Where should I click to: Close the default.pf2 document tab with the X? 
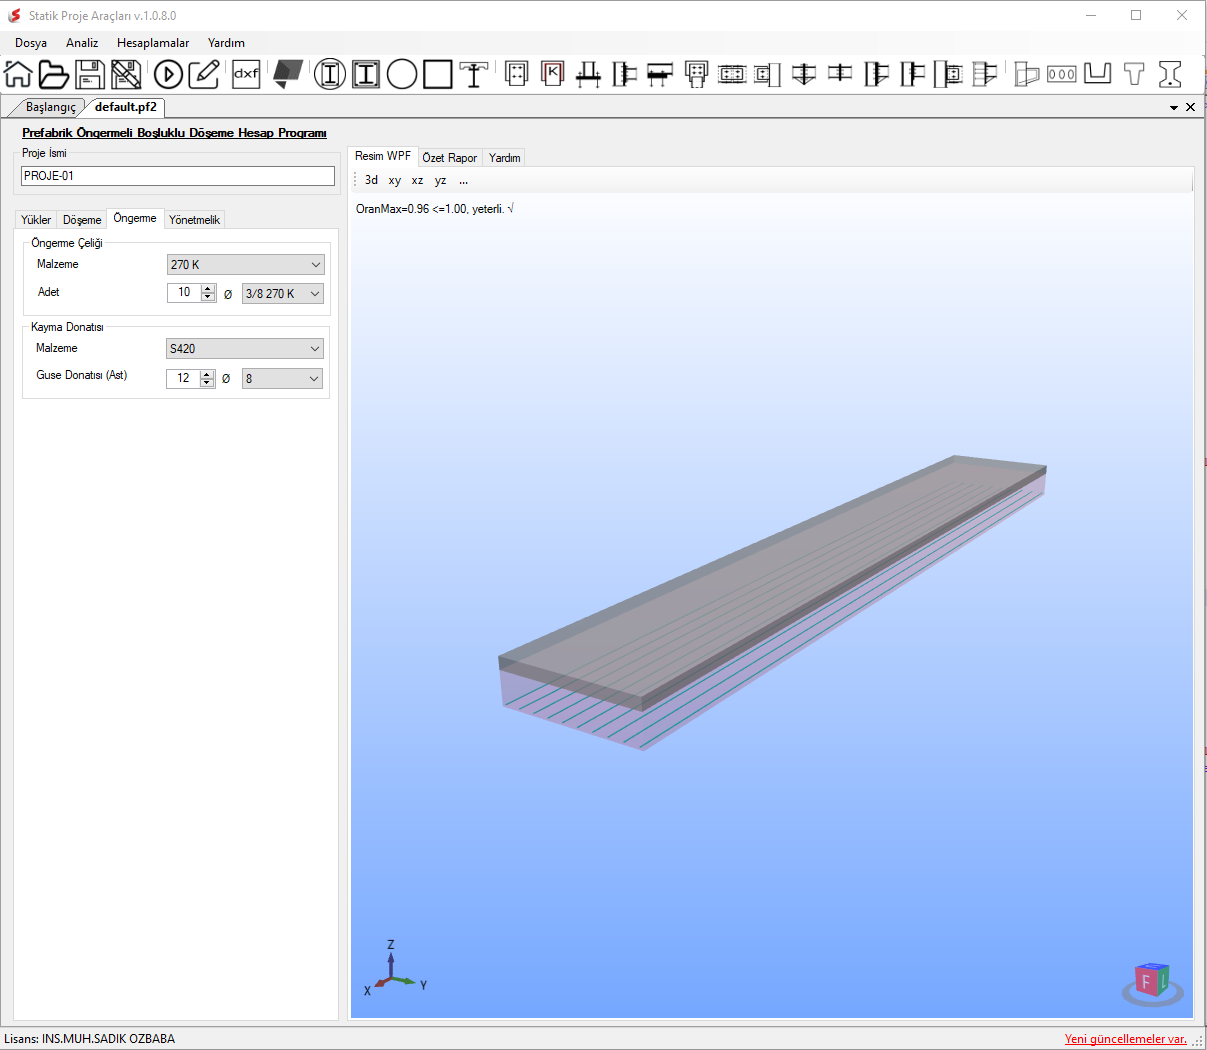[x=1190, y=107]
